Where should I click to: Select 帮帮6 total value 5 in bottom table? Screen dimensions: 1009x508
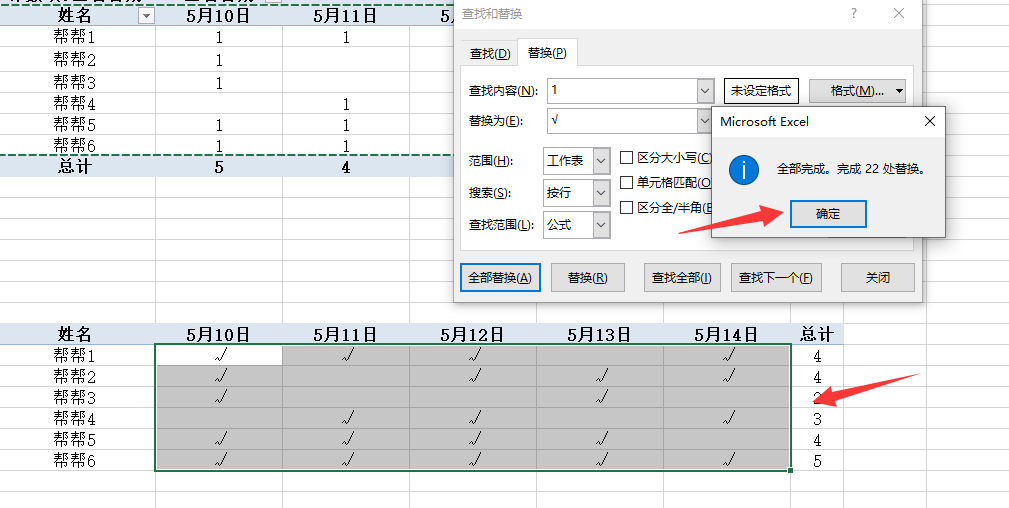pyautogui.click(x=817, y=460)
